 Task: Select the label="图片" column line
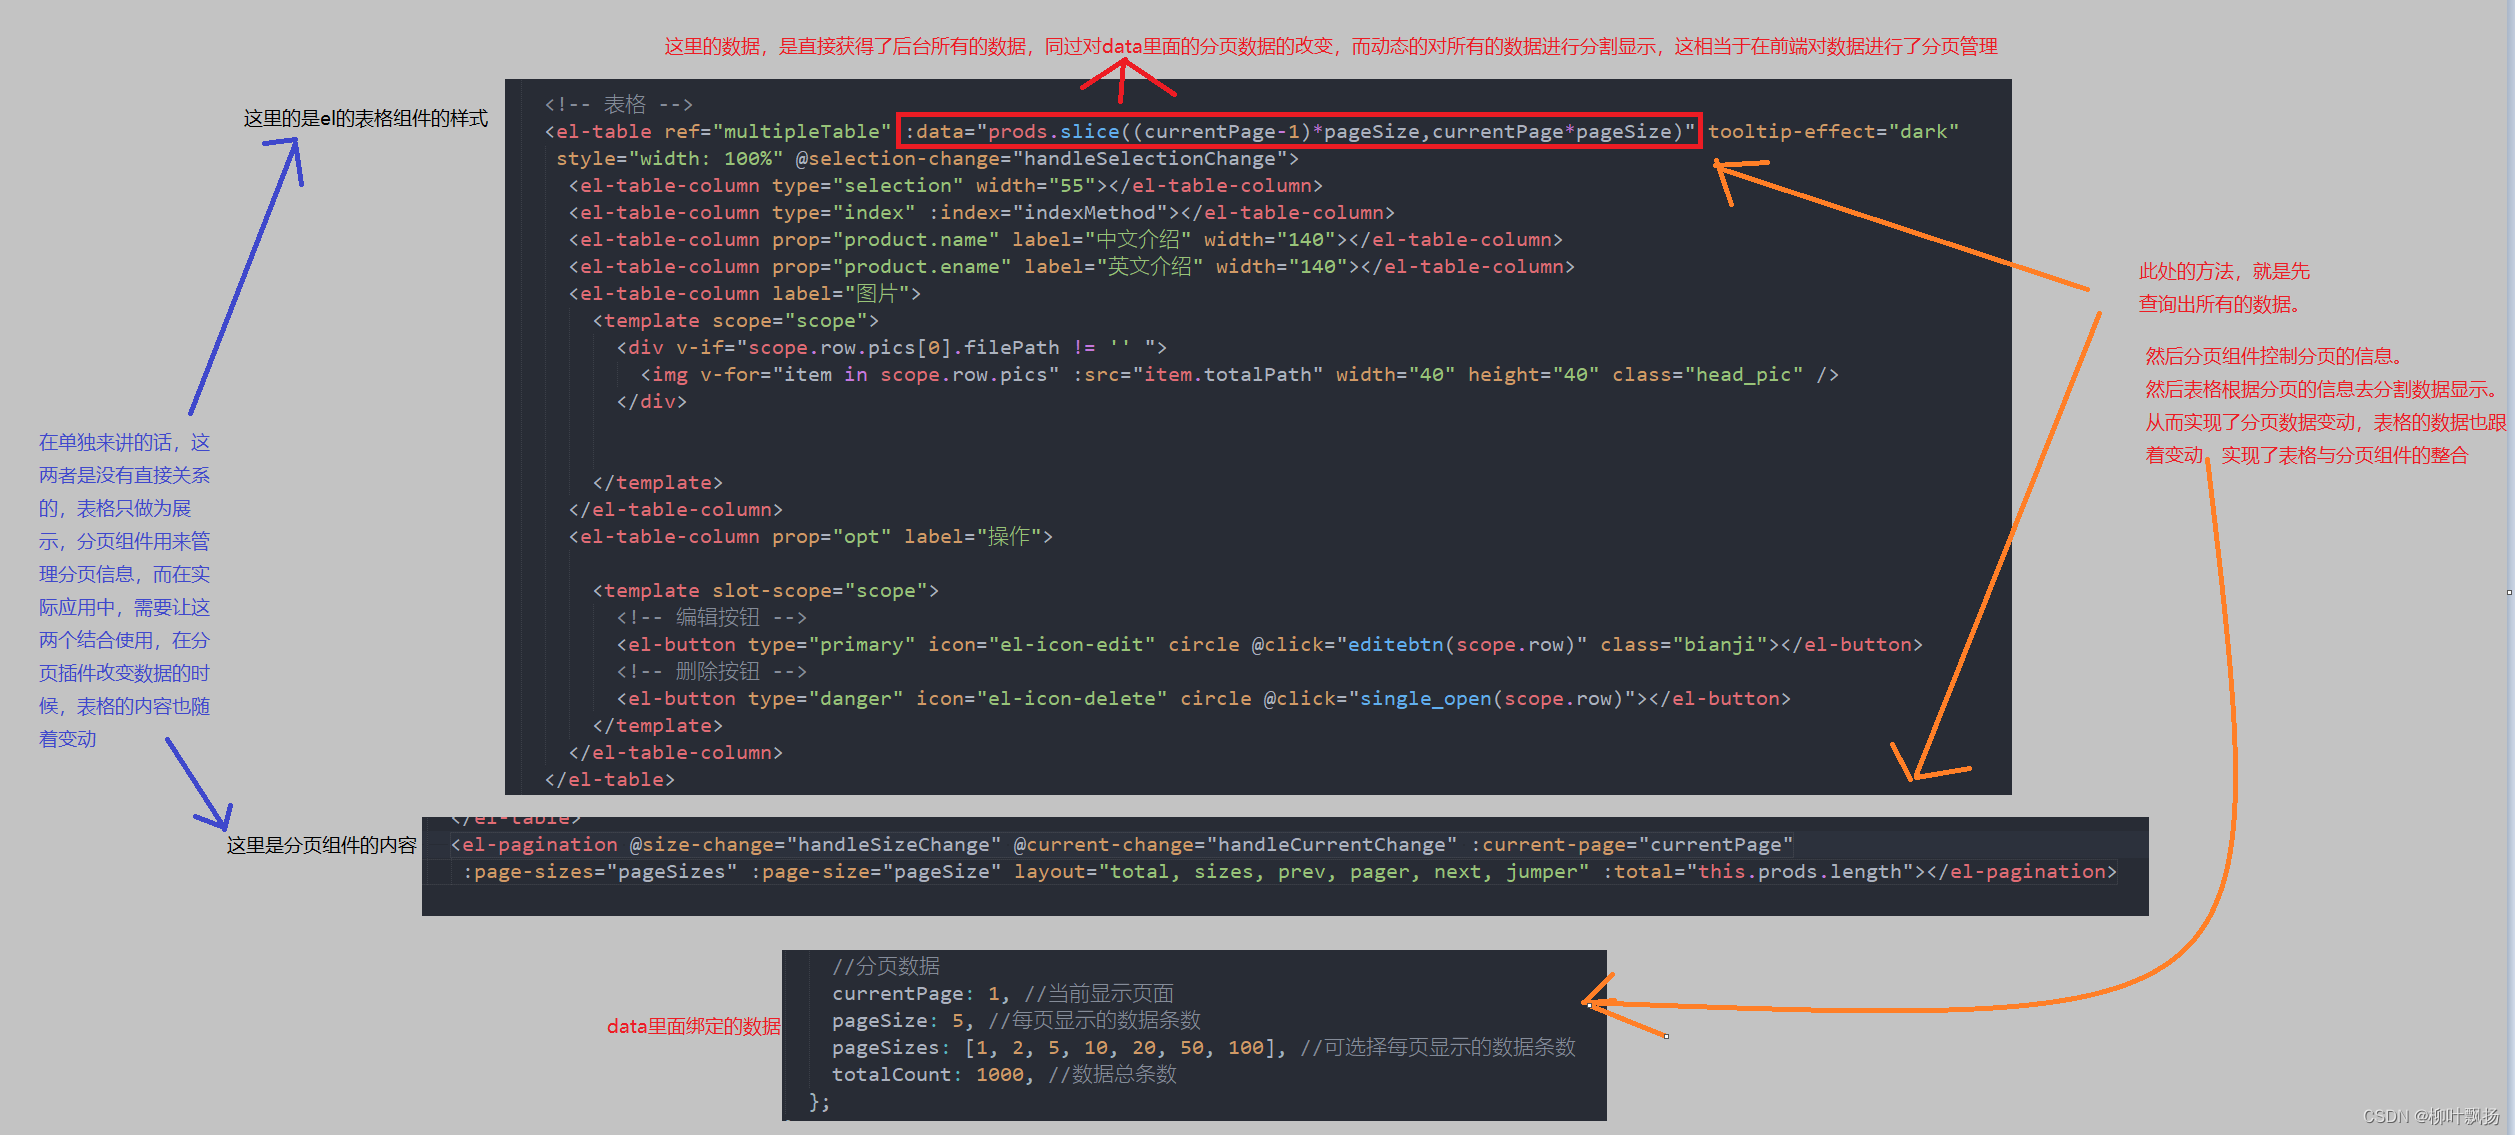744,293
